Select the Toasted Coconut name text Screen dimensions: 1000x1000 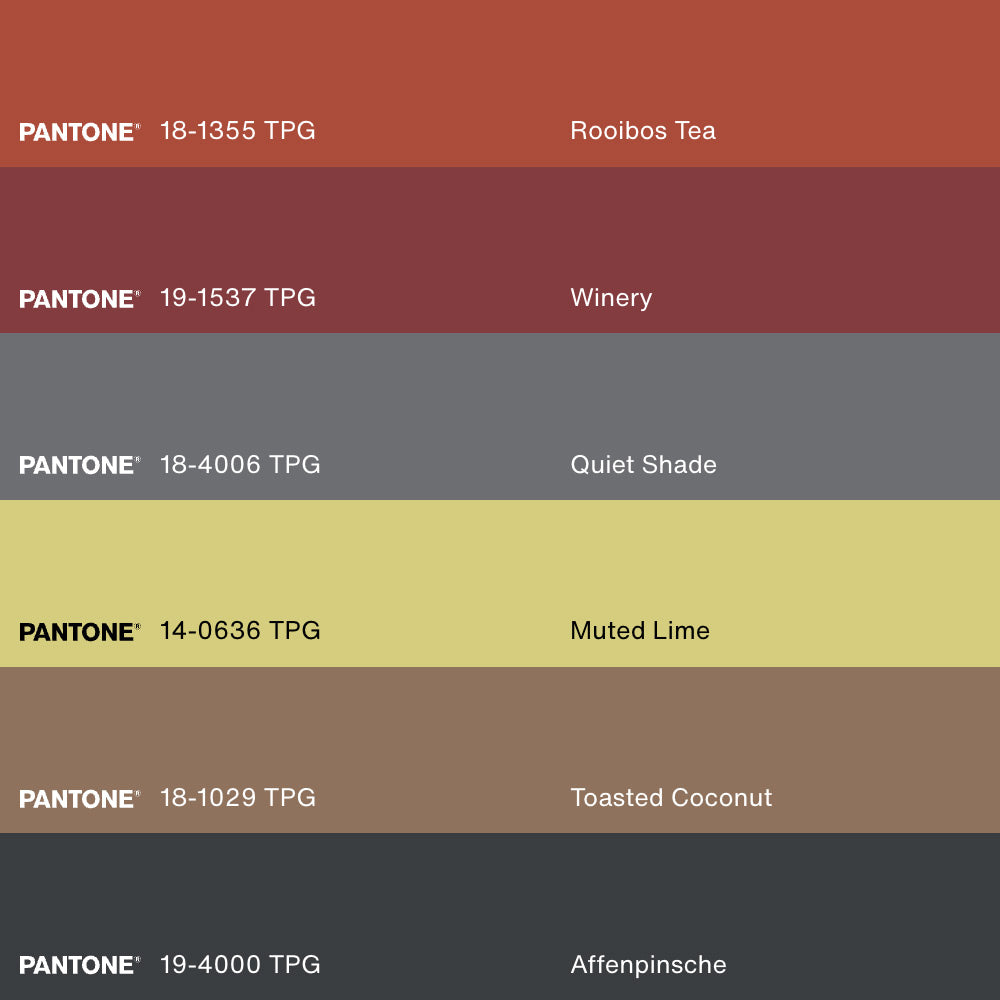[671, 798]
